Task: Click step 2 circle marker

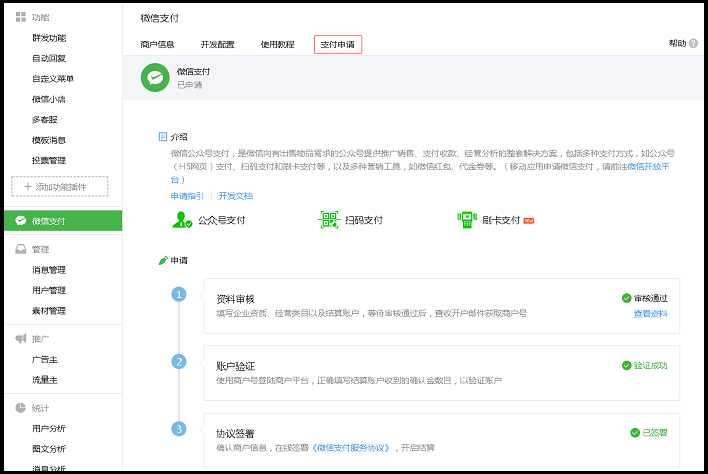Action: [179, 362]
